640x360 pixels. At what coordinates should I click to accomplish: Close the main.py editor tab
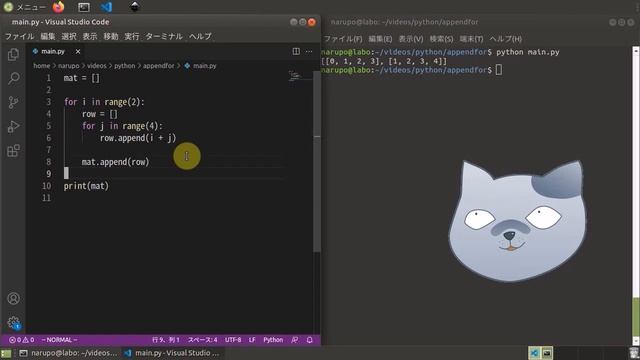[78, 51]
